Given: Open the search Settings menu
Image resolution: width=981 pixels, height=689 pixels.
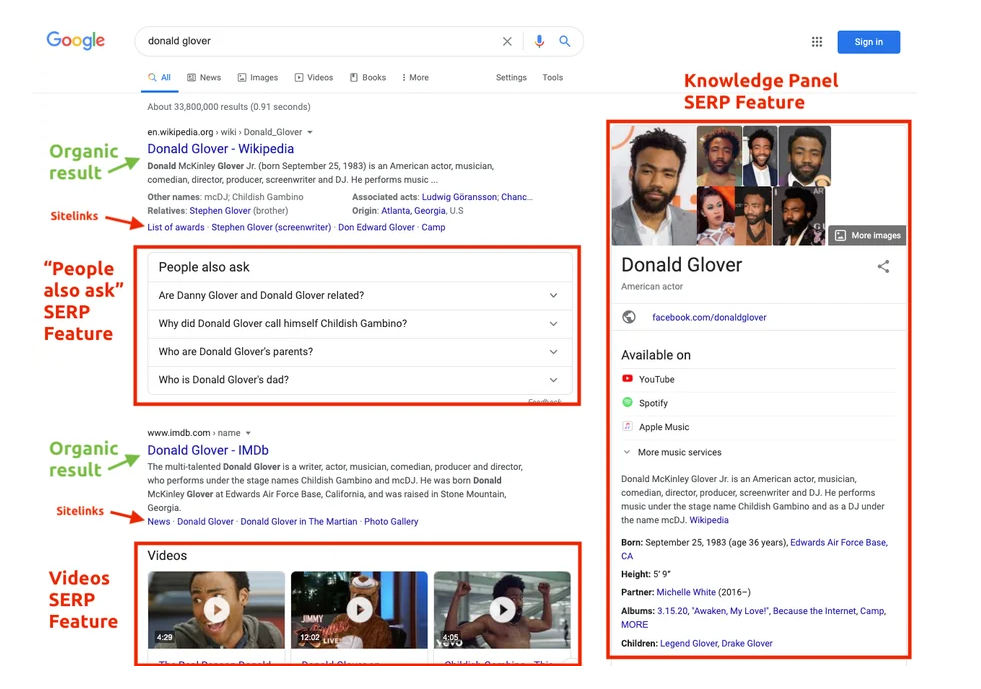Looking at the screenshot, I should (x=511, y=78).
